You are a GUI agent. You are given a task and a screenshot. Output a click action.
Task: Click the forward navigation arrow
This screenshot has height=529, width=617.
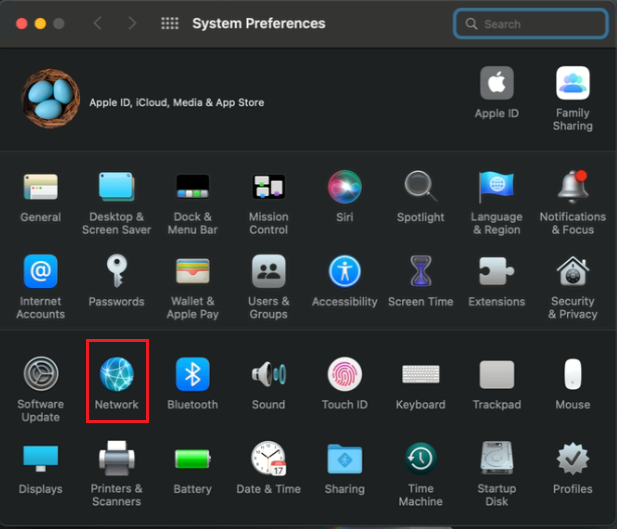point(129,23)
